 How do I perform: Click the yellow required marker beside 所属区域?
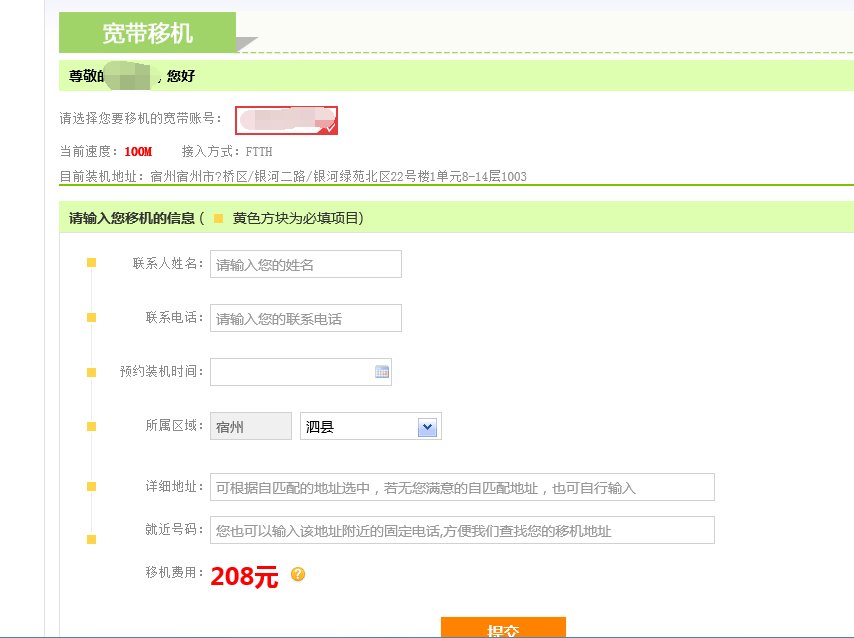click(91, 425)
